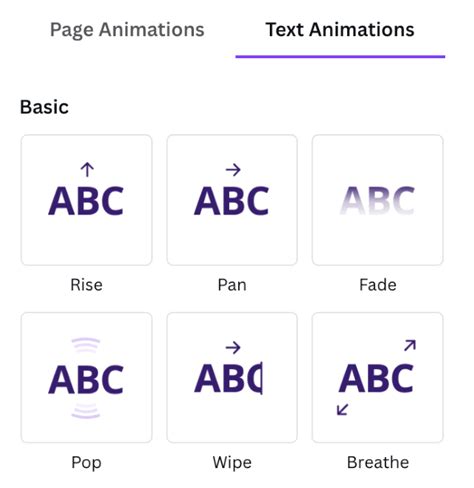Pick the Fade animation with gradient ABC
Screen dimensions: 474x488
tap(378, 200)
